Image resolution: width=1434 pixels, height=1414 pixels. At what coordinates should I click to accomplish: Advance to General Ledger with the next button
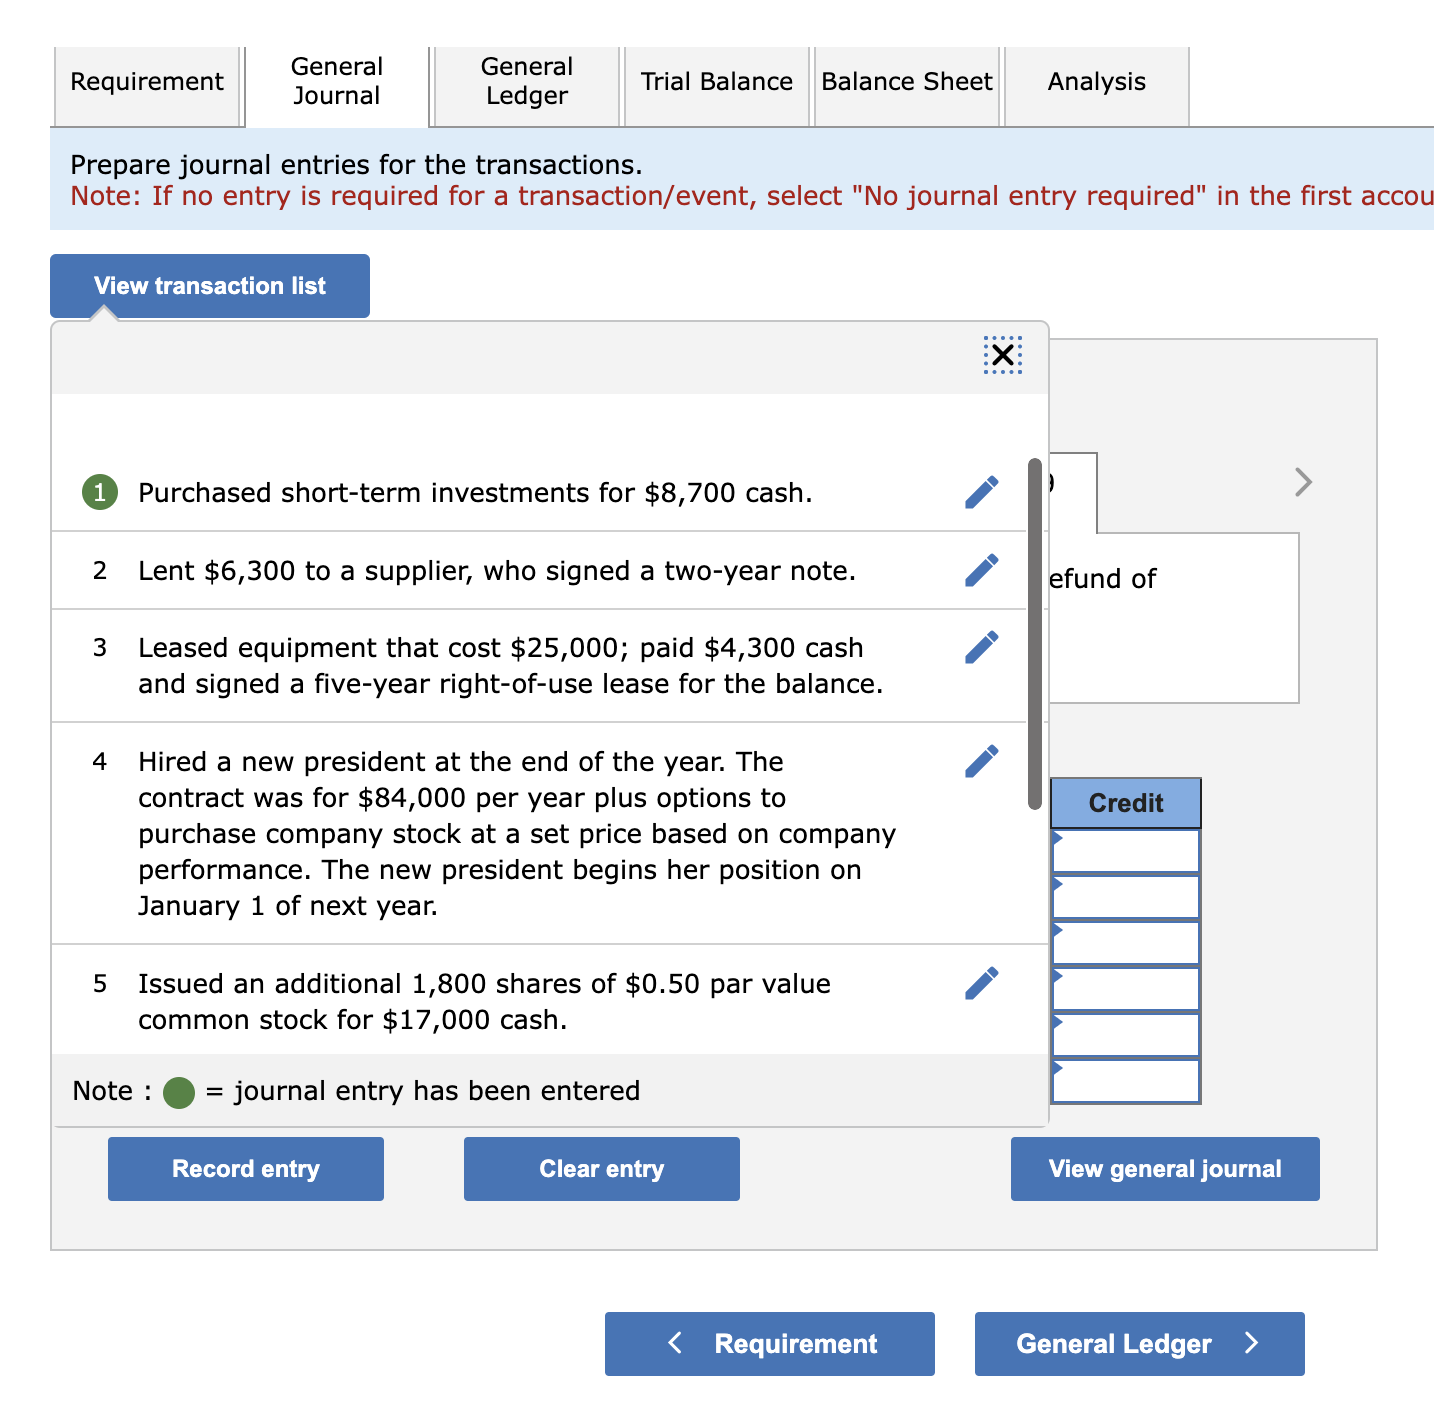coord(1138,1344)
